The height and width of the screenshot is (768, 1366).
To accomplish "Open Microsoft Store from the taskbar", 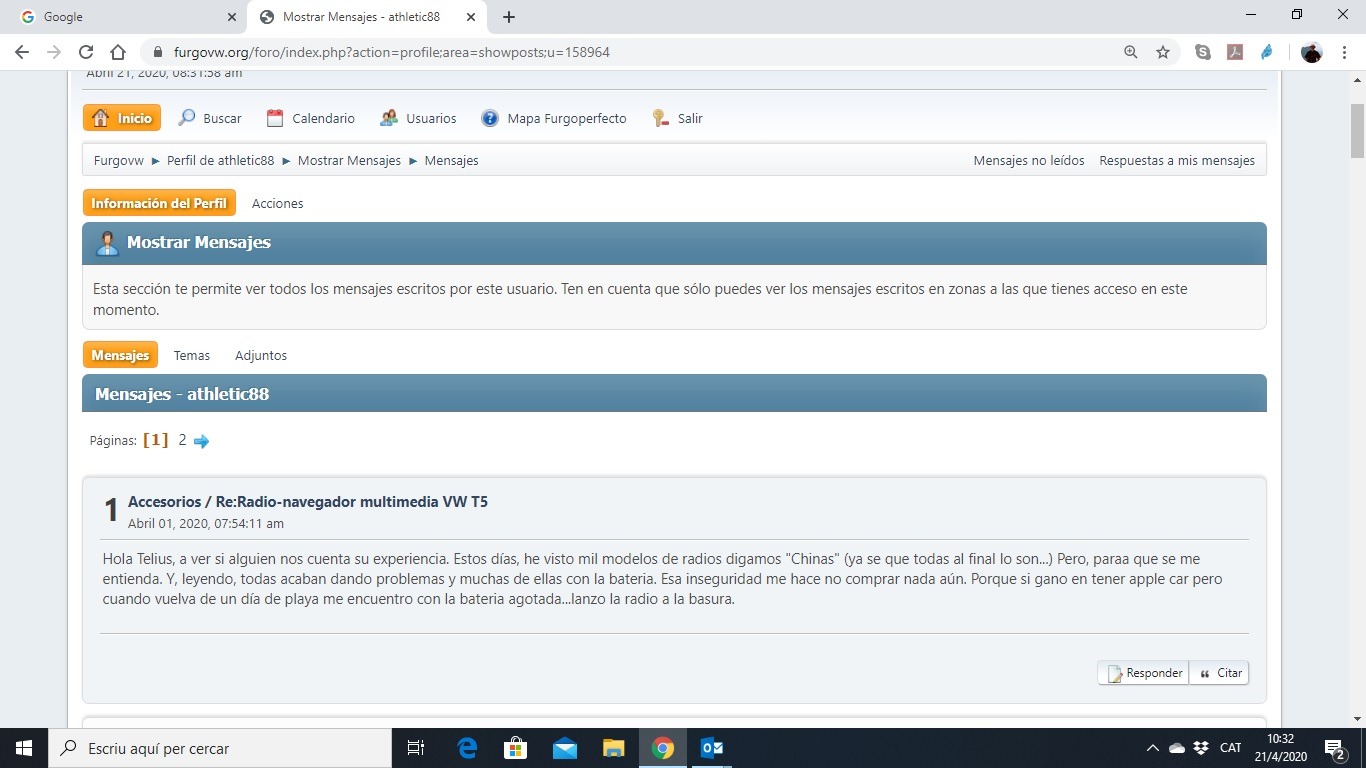I will [516, 748].
